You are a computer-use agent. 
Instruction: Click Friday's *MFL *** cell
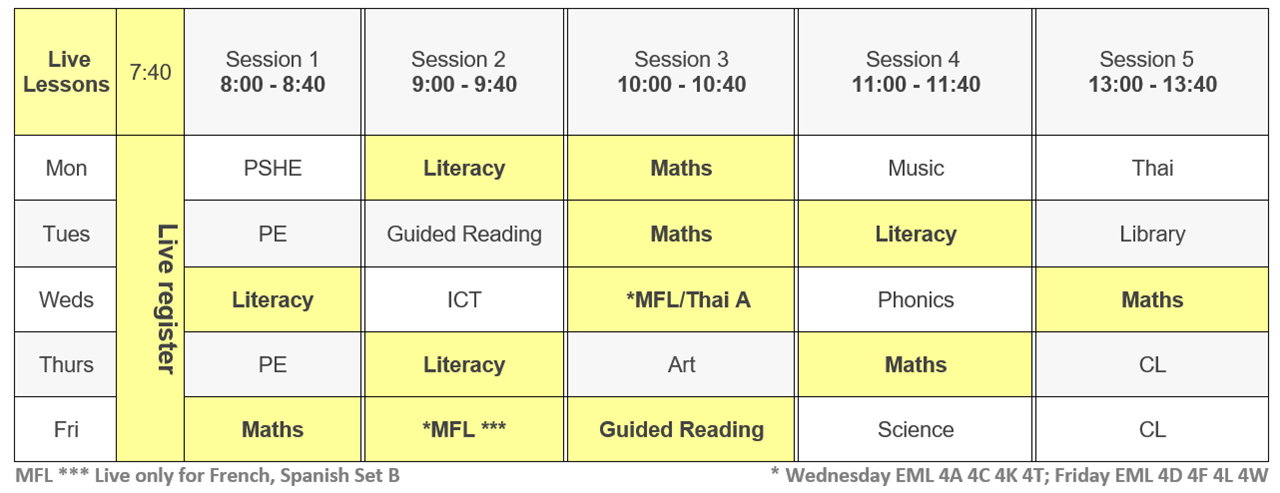click(464, 429)
